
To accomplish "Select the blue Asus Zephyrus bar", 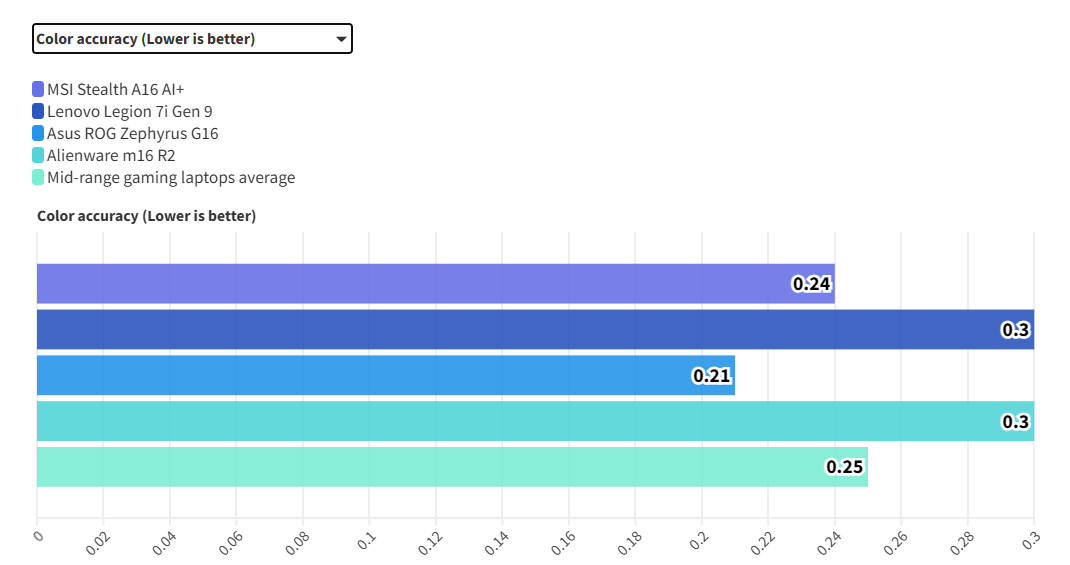I will (x=350, y=375).
